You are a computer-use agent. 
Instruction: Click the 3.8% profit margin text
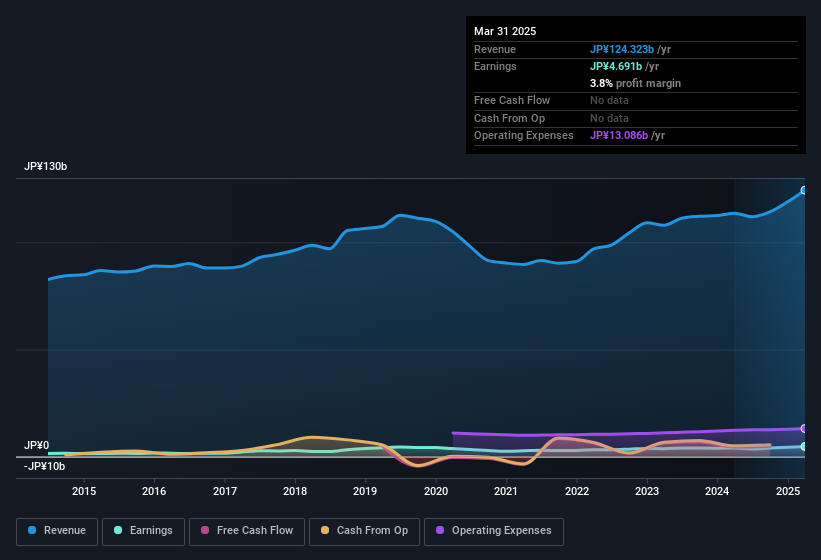[635, 83]
